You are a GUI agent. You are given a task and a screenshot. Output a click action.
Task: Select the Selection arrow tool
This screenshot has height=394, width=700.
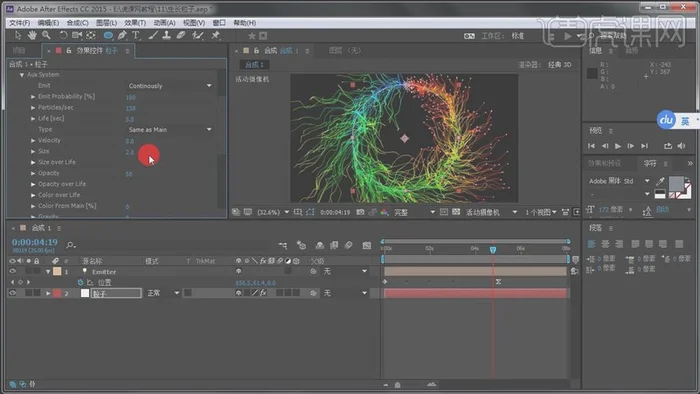[18, 35]
